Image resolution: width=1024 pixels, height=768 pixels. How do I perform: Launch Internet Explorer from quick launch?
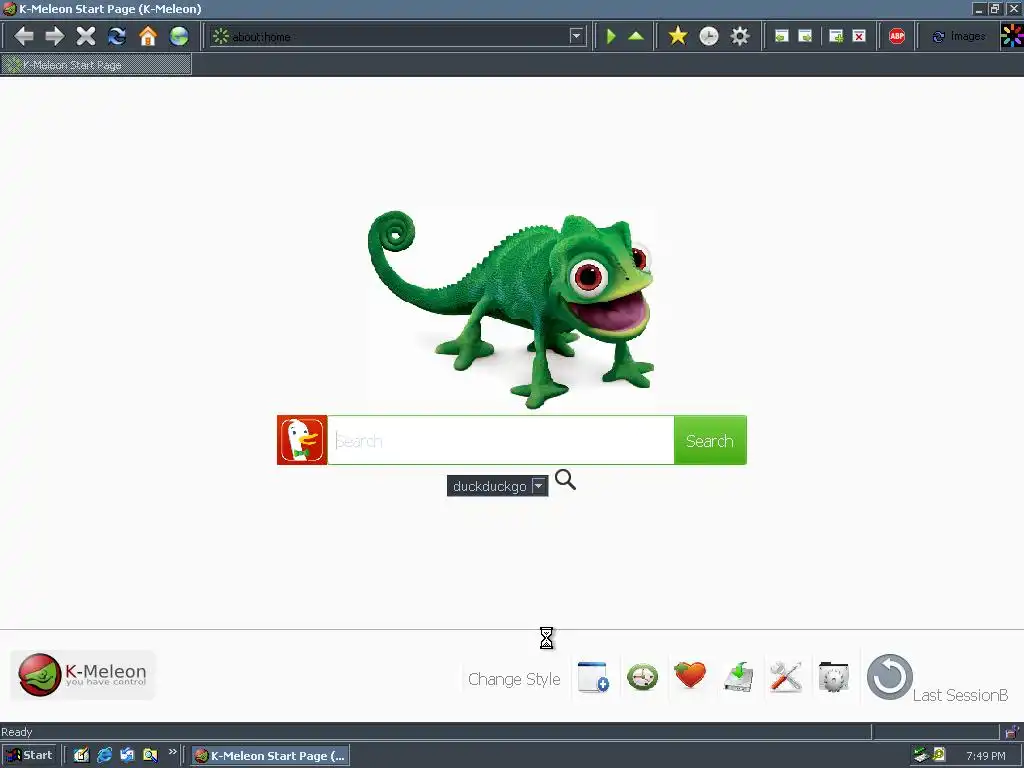[104, 755]
